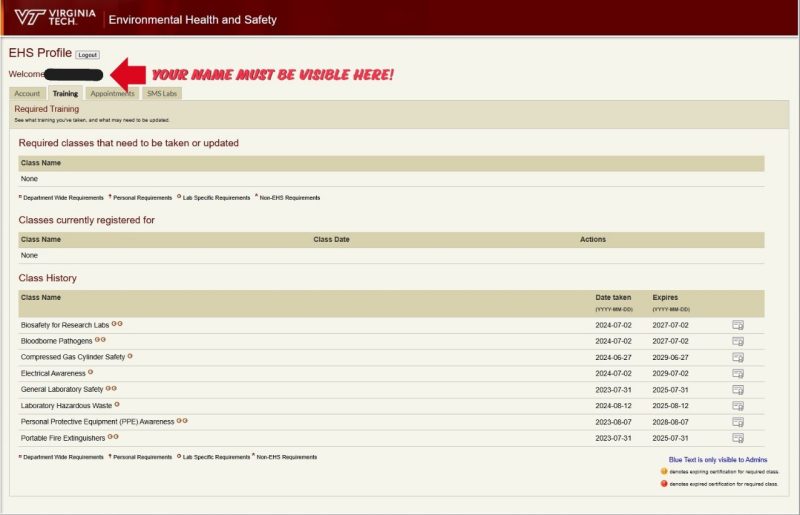Screen dimensions: 800x515
Task: Click Portable Fire Extinguishers class name
Action: pyautogui.click(x=63, y=438)
